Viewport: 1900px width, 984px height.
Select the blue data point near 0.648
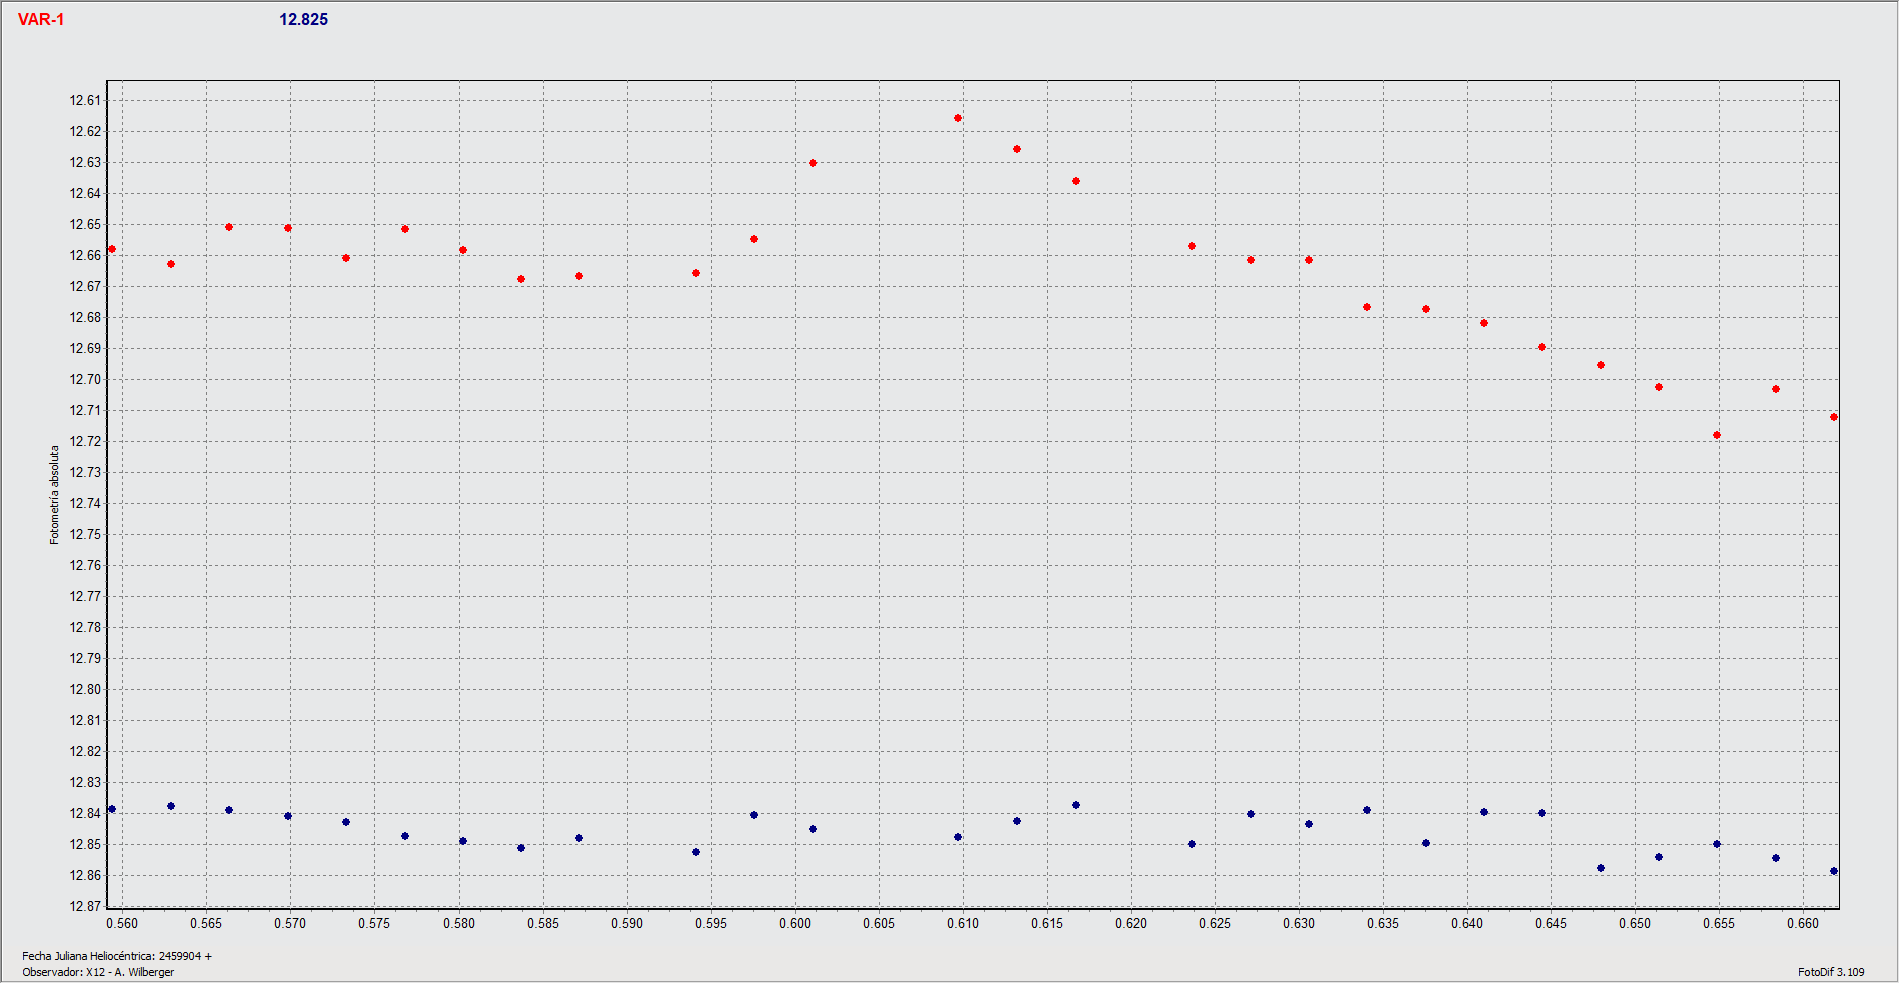click(x=1601, y=868)
